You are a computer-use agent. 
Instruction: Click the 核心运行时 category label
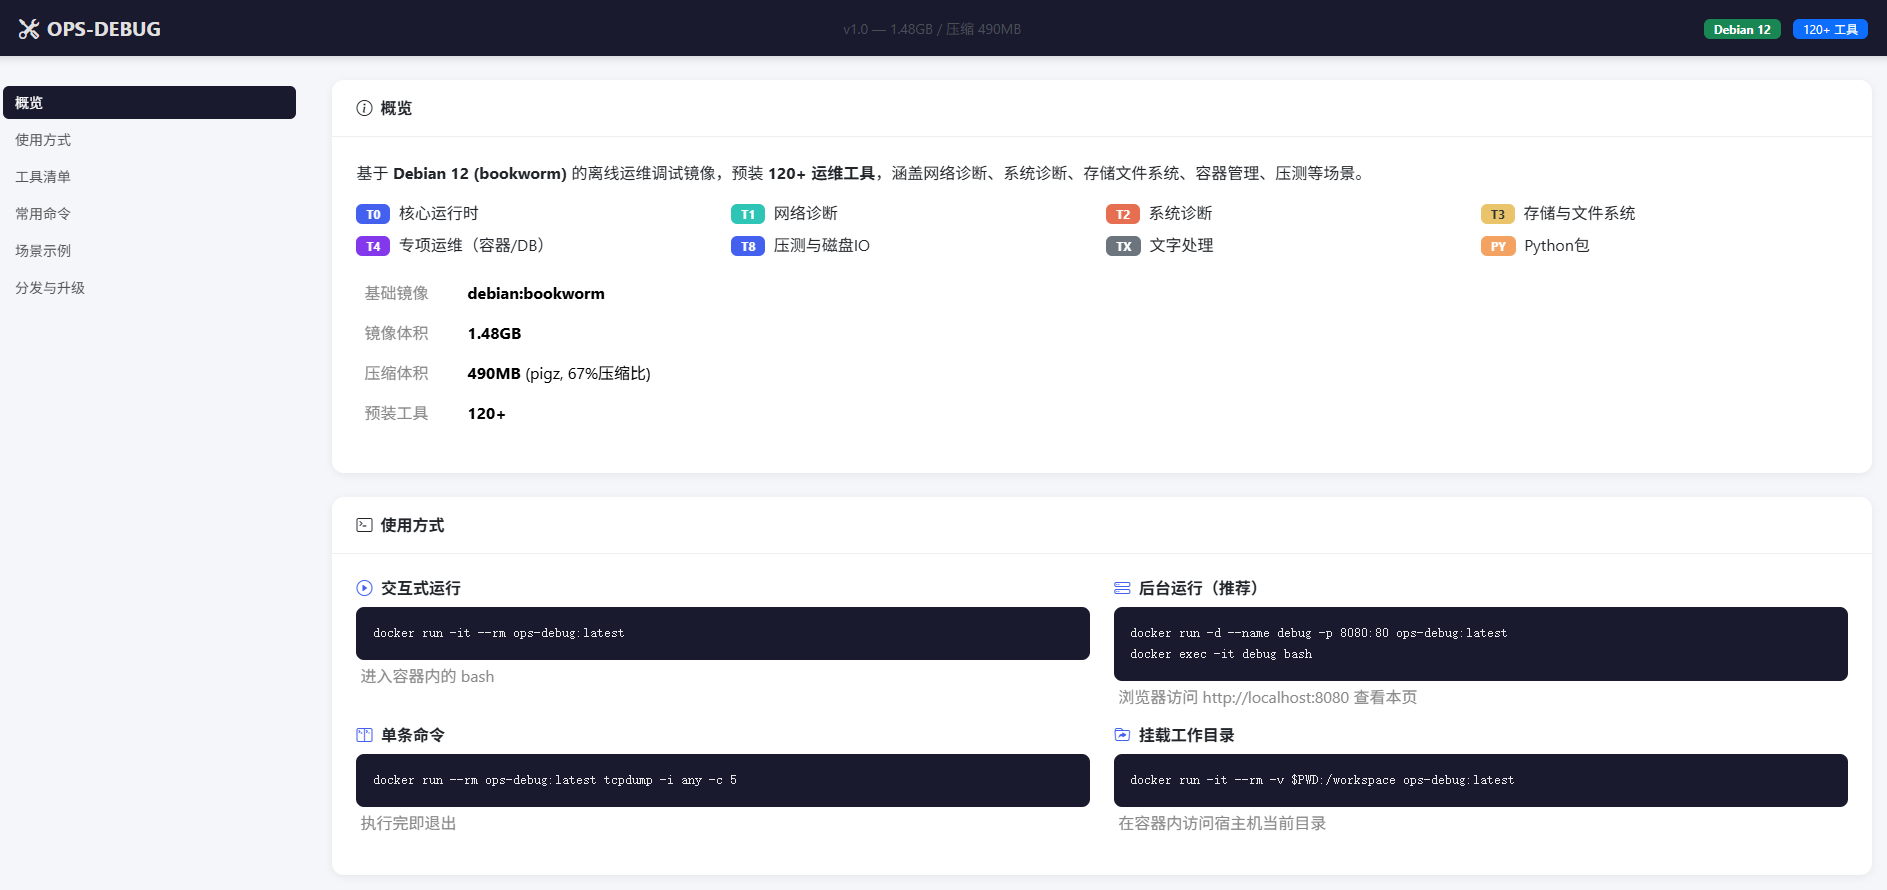pos(439,213)
